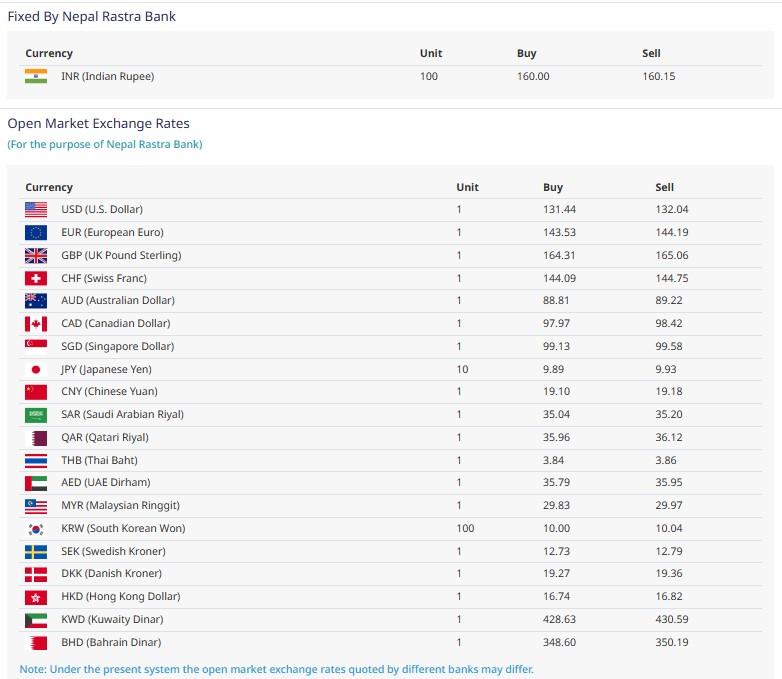The image size is (782, 679).
Task: Click the note about open market exchange rates
Action: (x=276, y=669)
